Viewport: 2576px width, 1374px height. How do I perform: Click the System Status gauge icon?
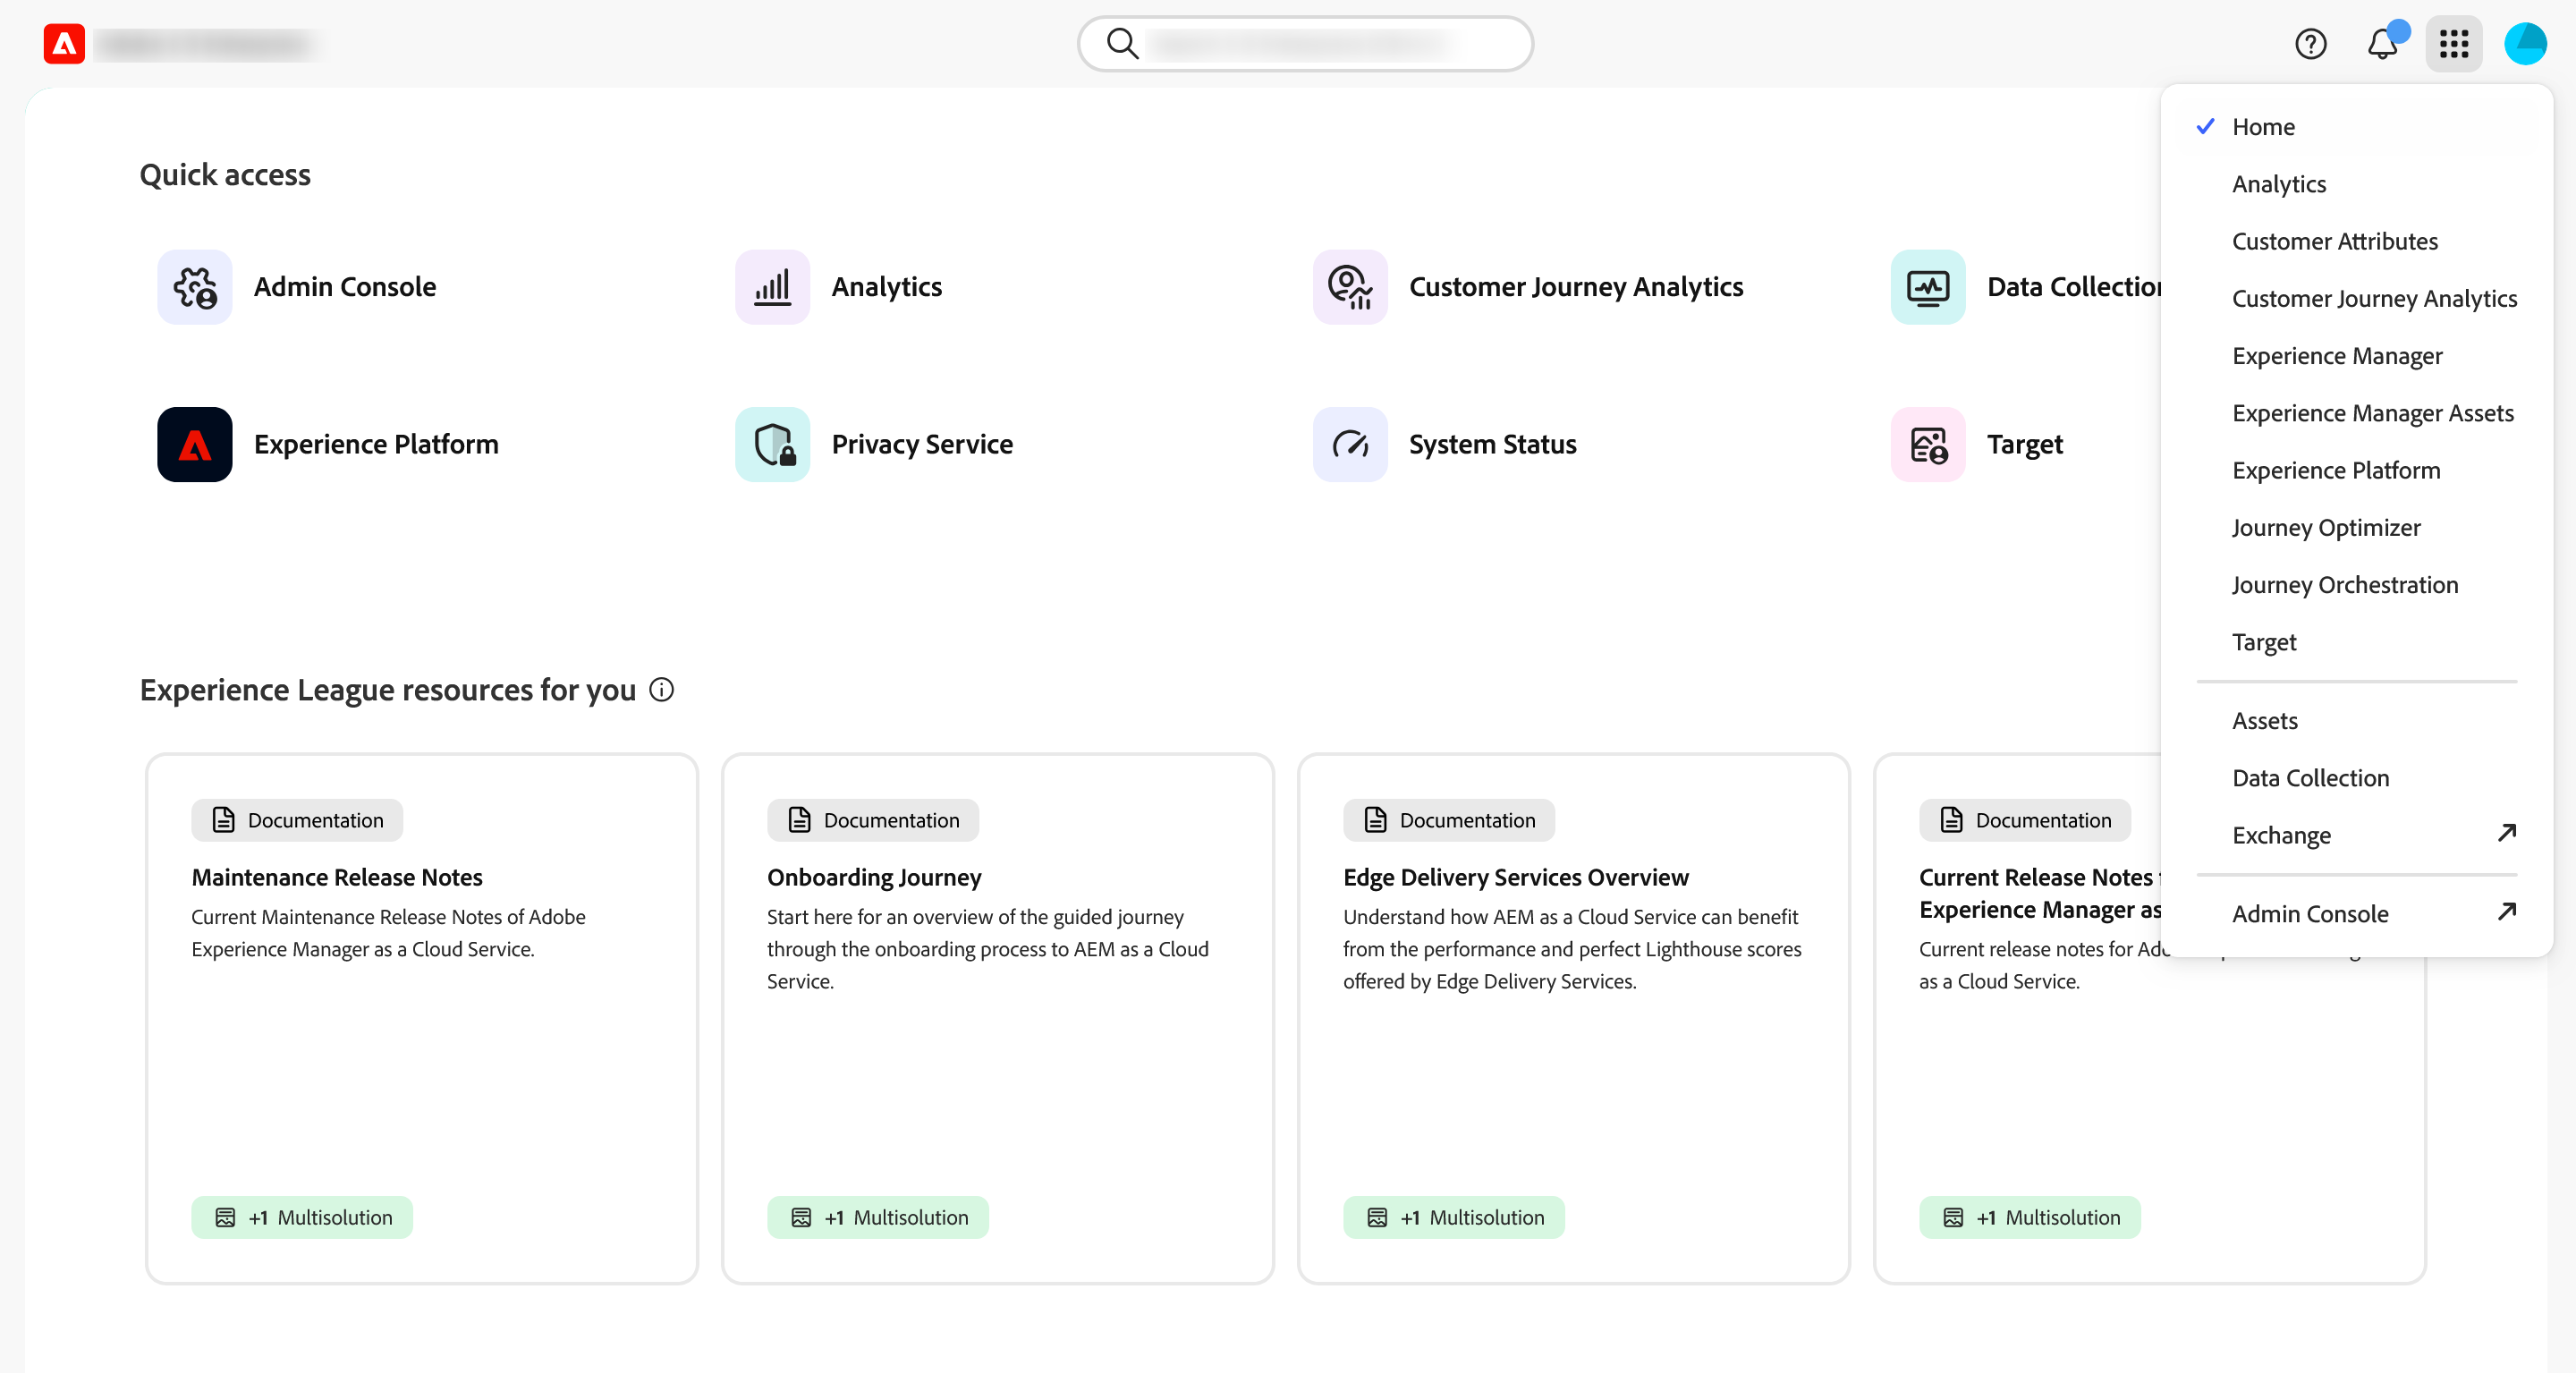pyautogui.click(x=1350, y=444)
